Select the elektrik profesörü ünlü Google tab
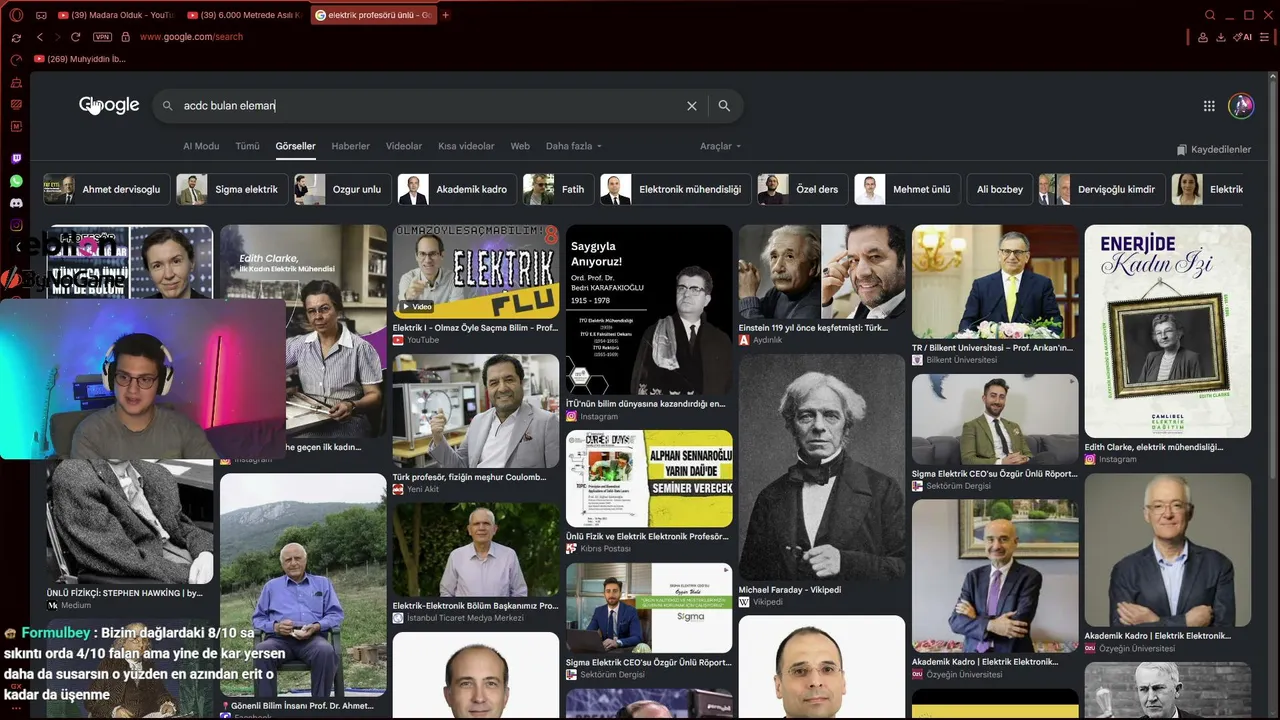 click(372, 15)
